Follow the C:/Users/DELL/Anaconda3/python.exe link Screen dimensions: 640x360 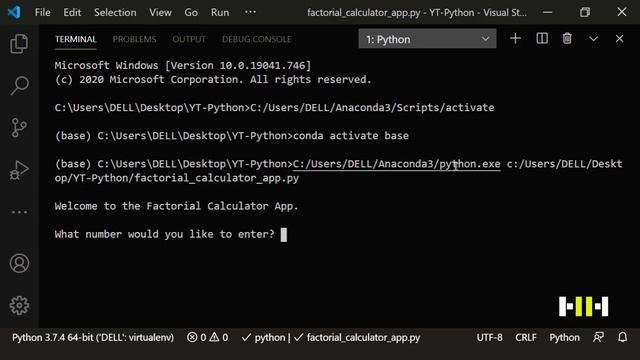point(396,164)
